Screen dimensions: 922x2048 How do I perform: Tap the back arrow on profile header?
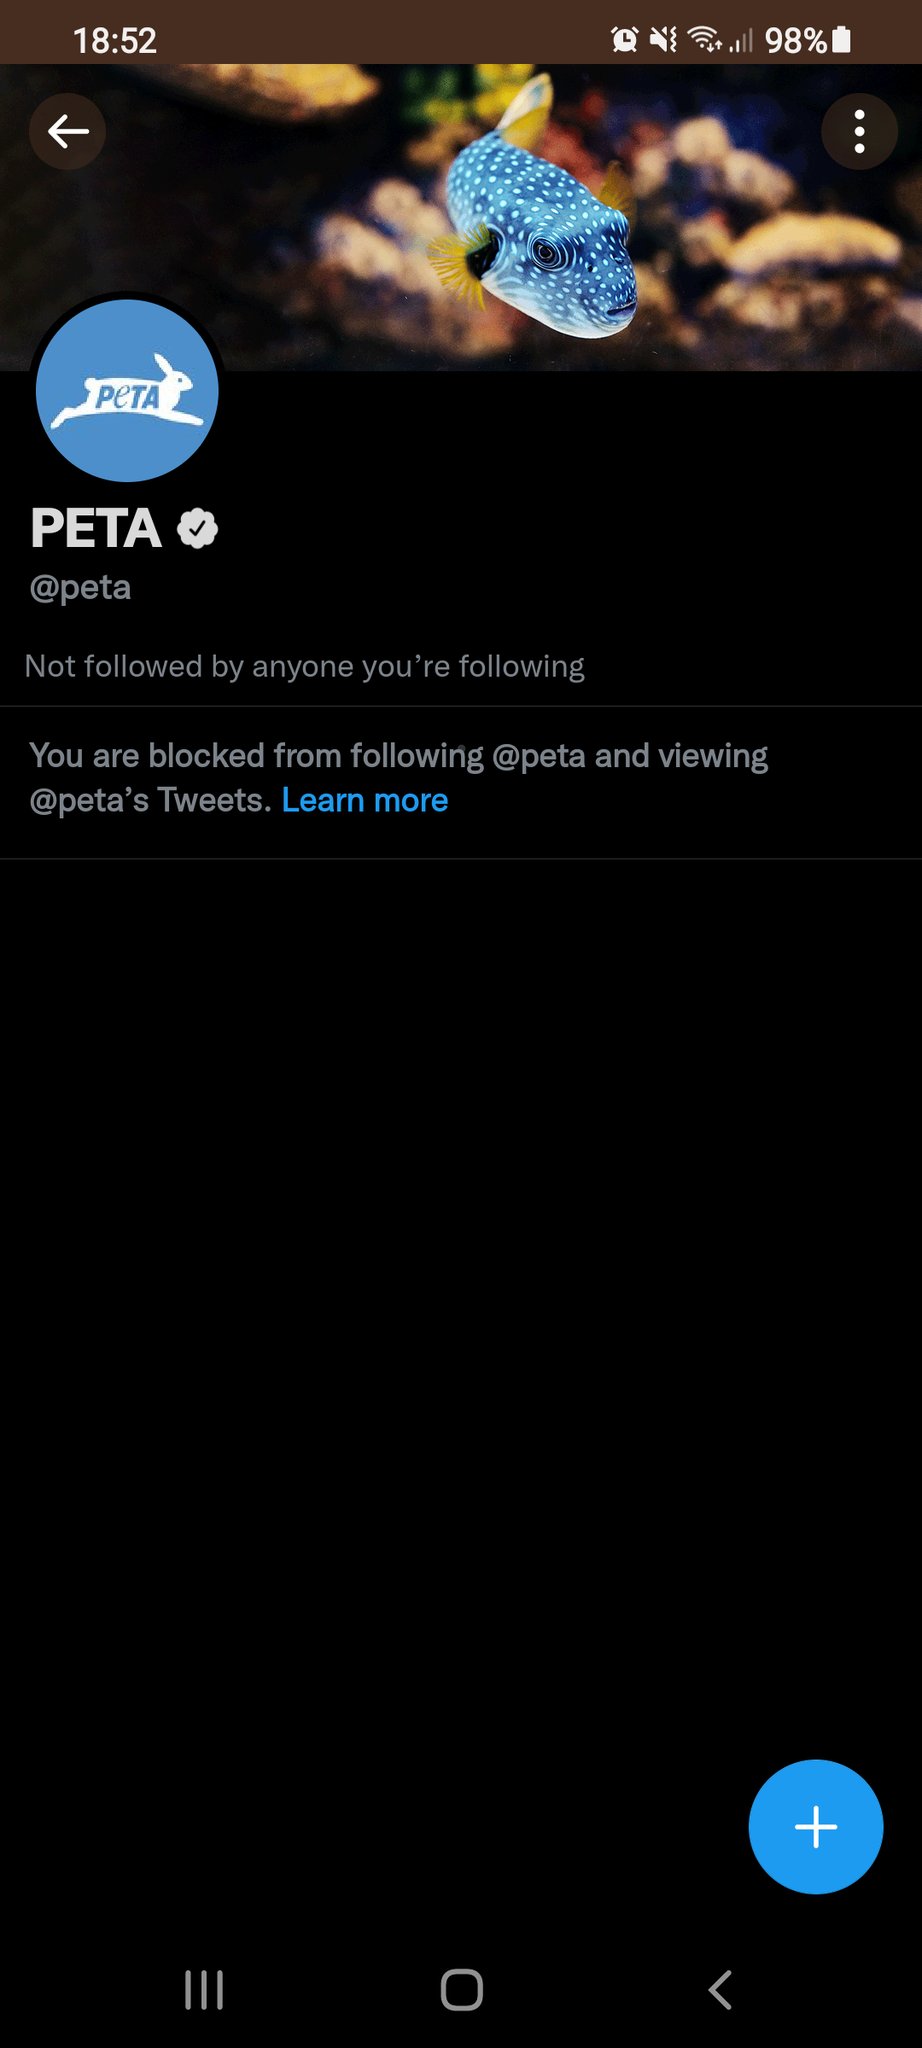coord(67,131)
